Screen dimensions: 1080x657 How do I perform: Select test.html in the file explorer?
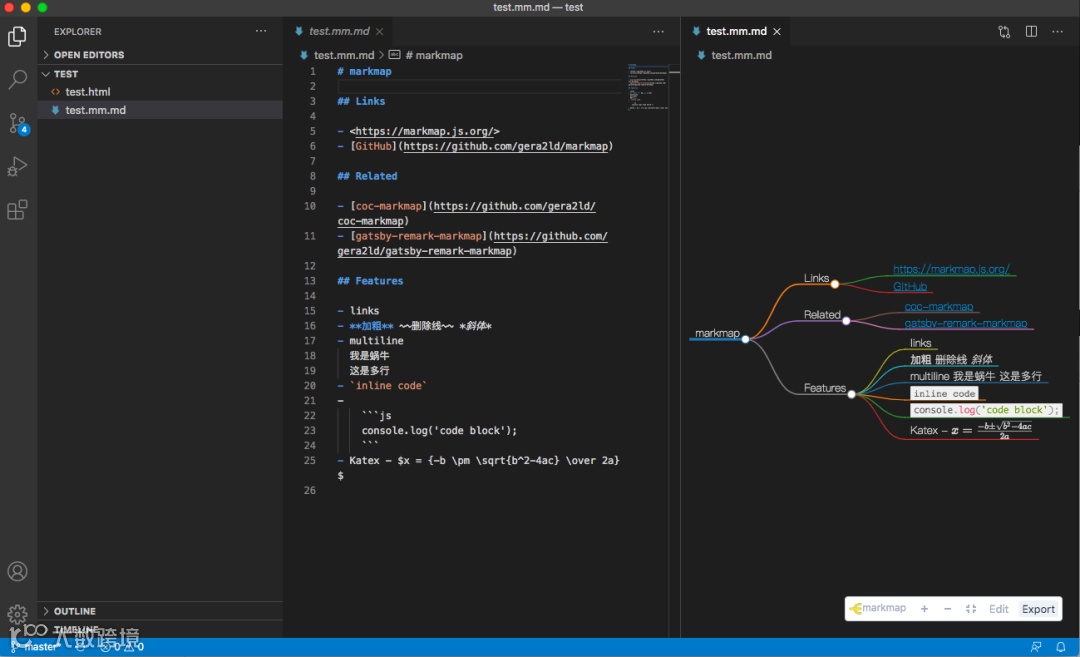point(88,92)
